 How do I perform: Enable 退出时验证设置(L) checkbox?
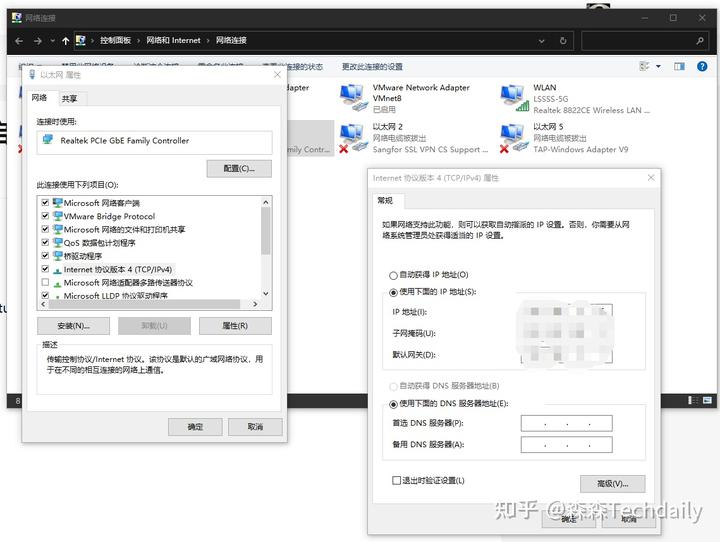coord(396,480)
